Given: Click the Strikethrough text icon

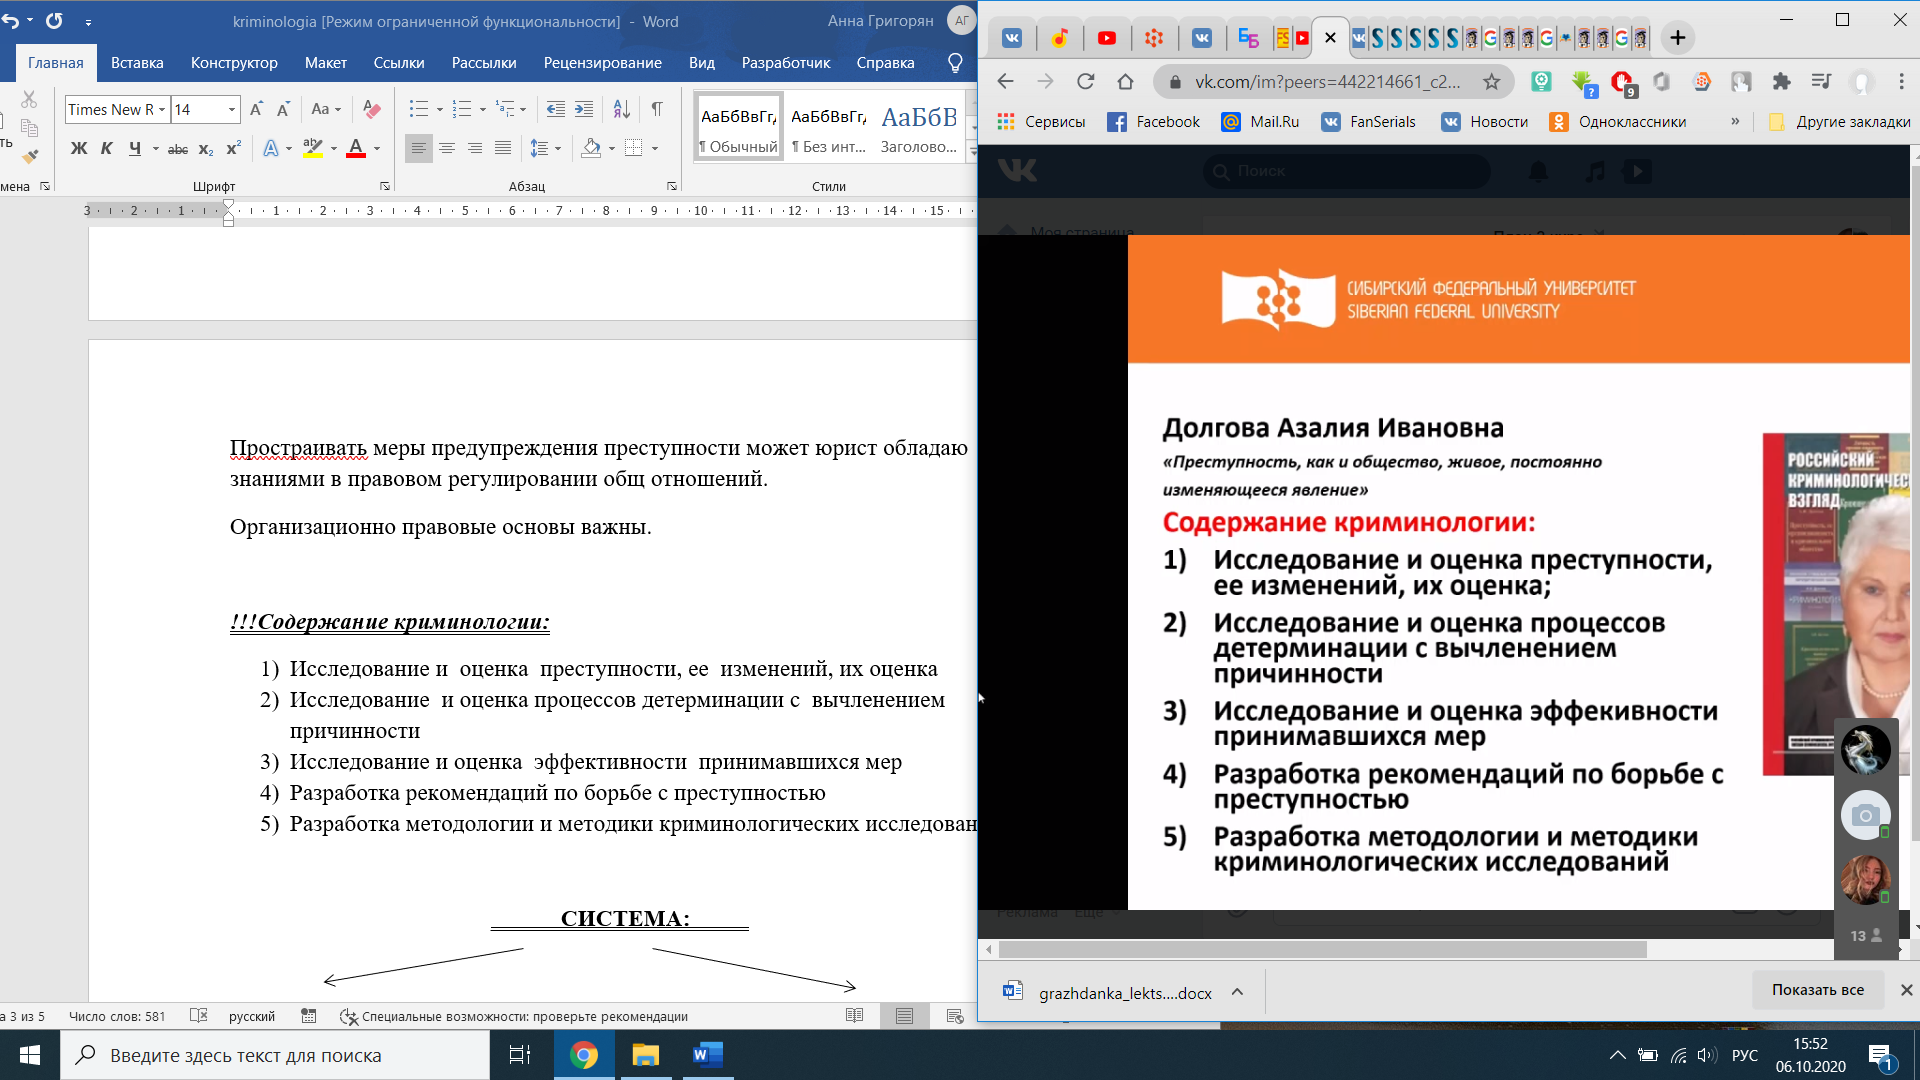Looking at the screenshot, I should pyautogui.click(x=178, y=149).
